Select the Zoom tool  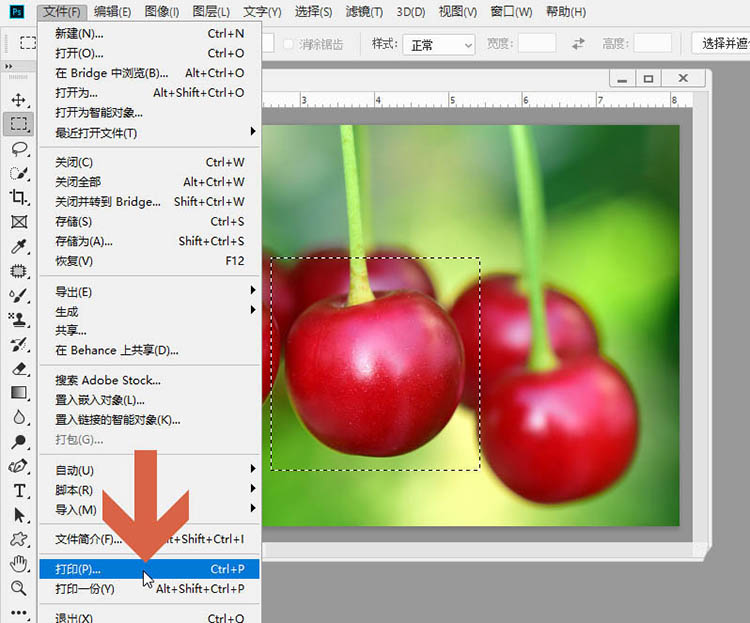coord(19,588)
